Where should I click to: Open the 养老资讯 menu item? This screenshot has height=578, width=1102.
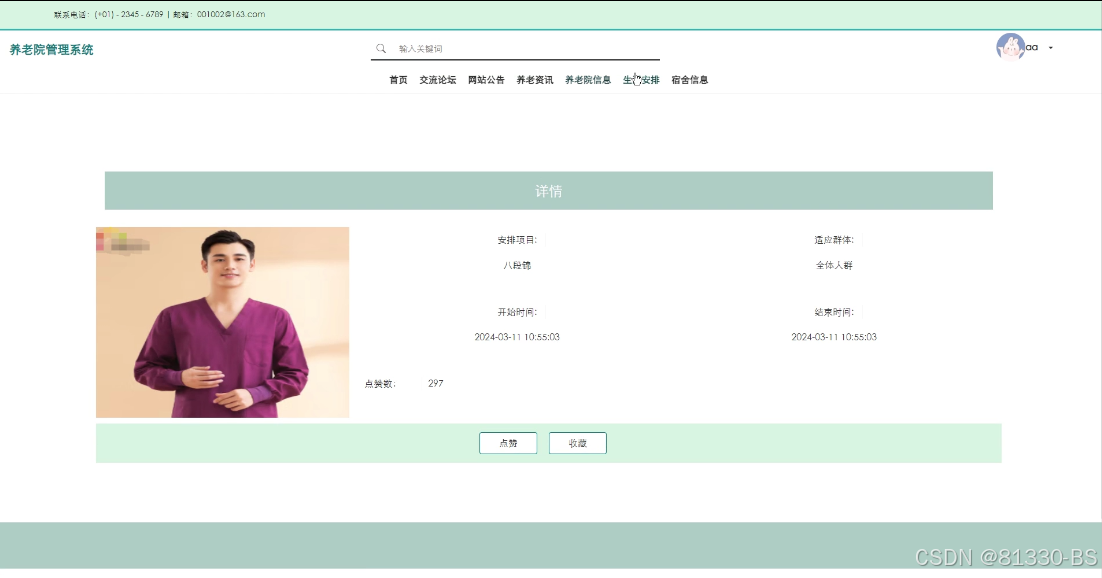tap(535, 80)
